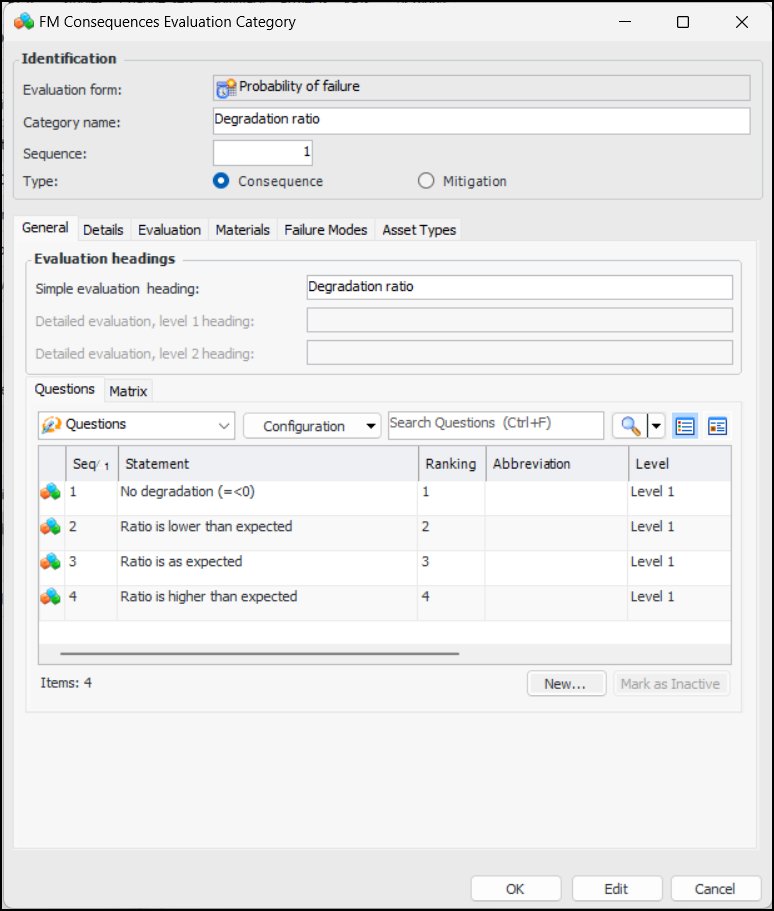This screenshot has height=911, width=774.
Task: Sort by the Seq column header
Action: 91,464
